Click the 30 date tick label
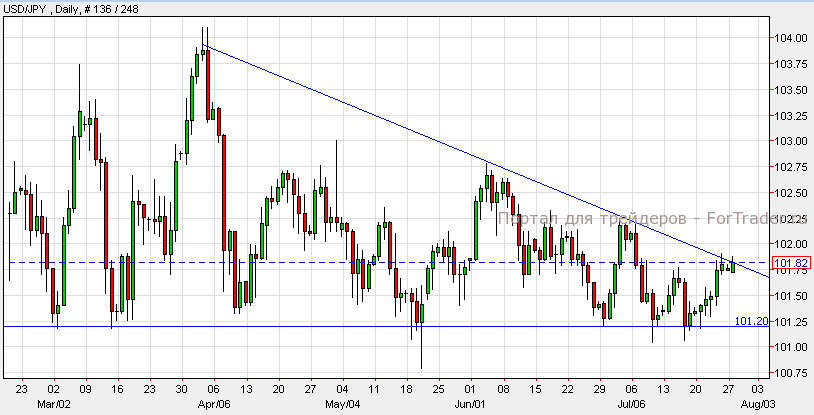814x415 pixels. click(182, 390)
